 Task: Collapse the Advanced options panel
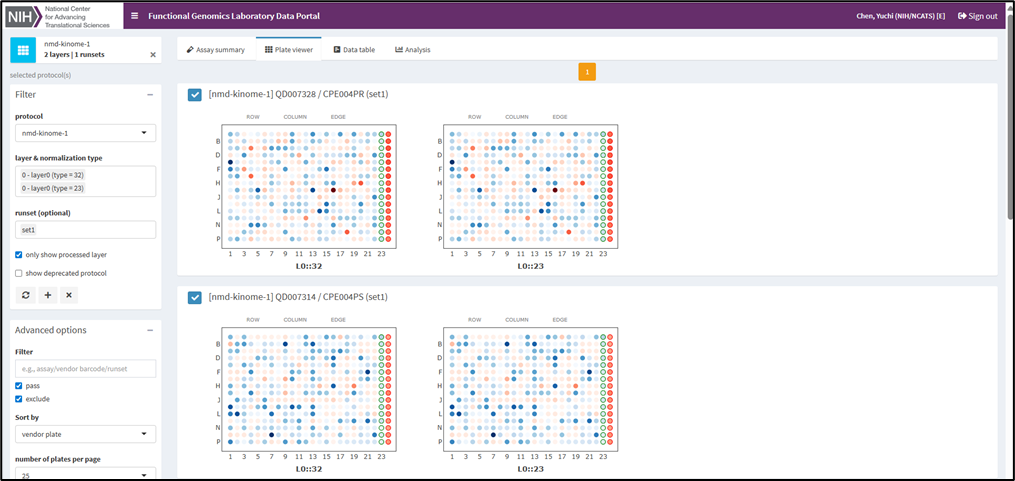tap(149, 330)
